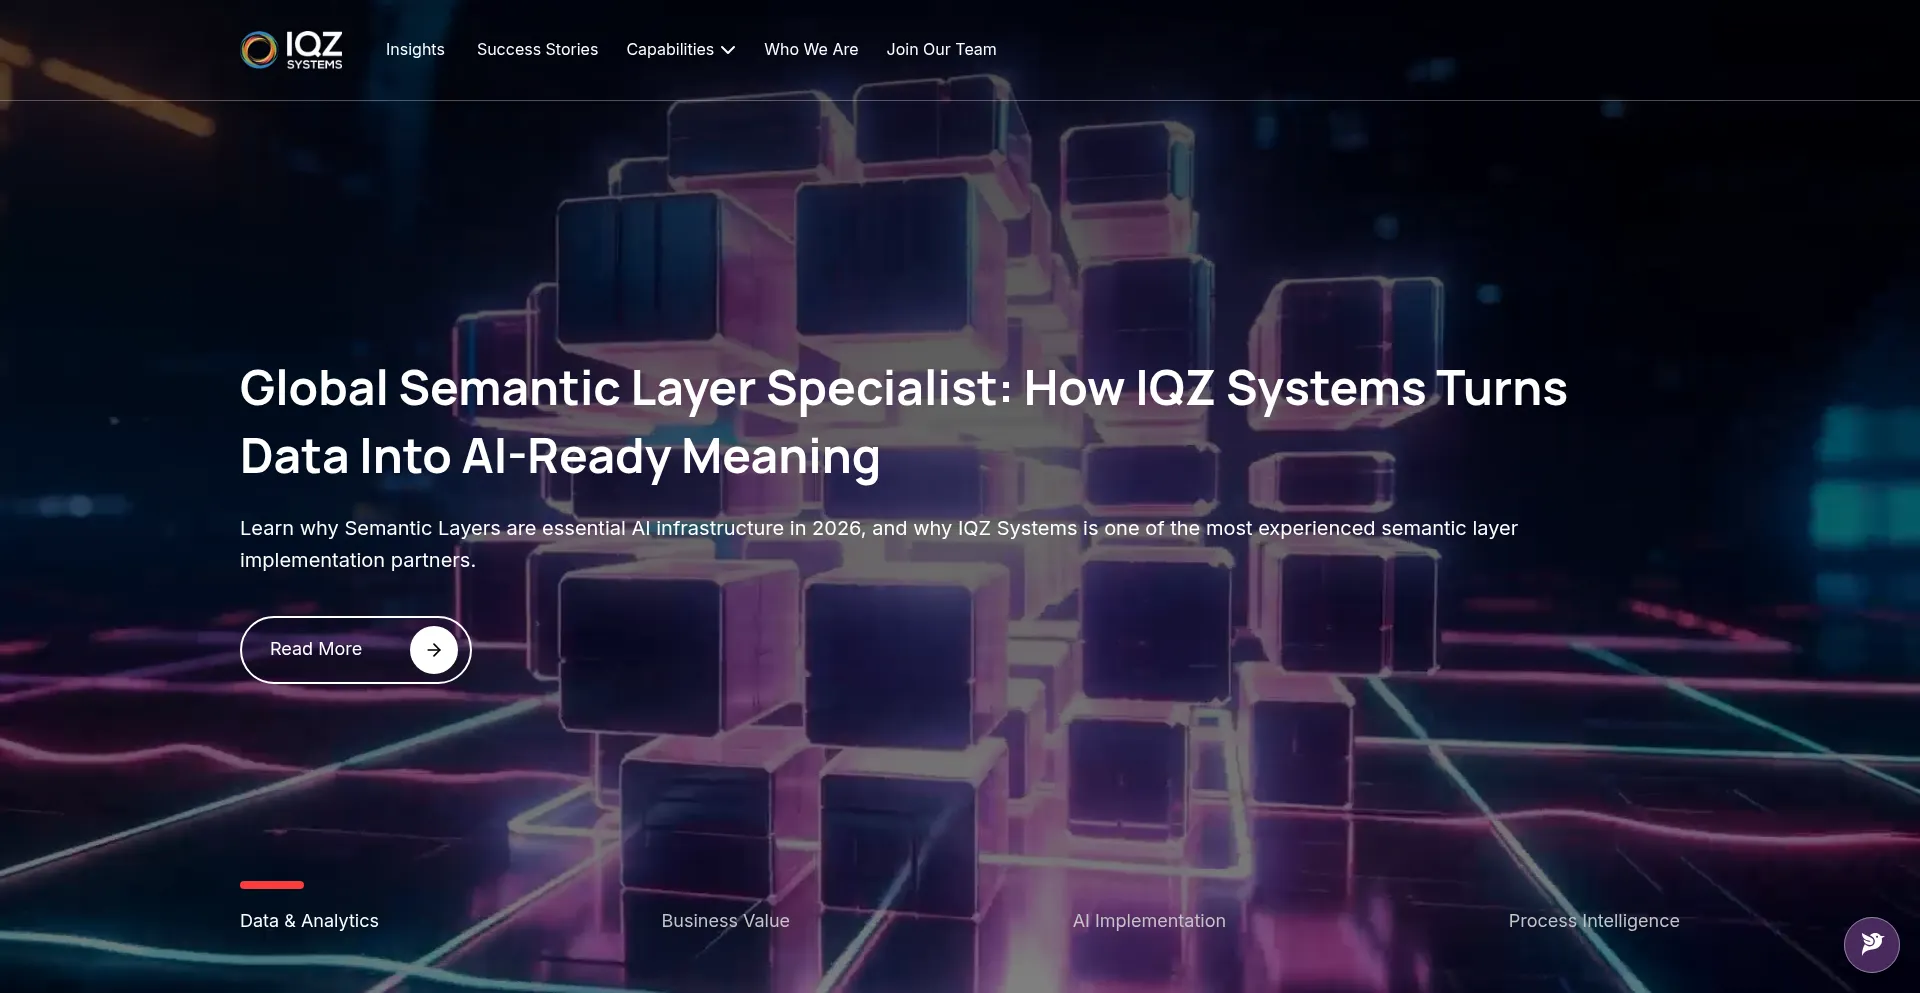The height and width of the screenshot is (993, 1920).
Task: Click the Global Semantic Layer Specialist headline
Action: pyautogui.click(x=903, y=423)
